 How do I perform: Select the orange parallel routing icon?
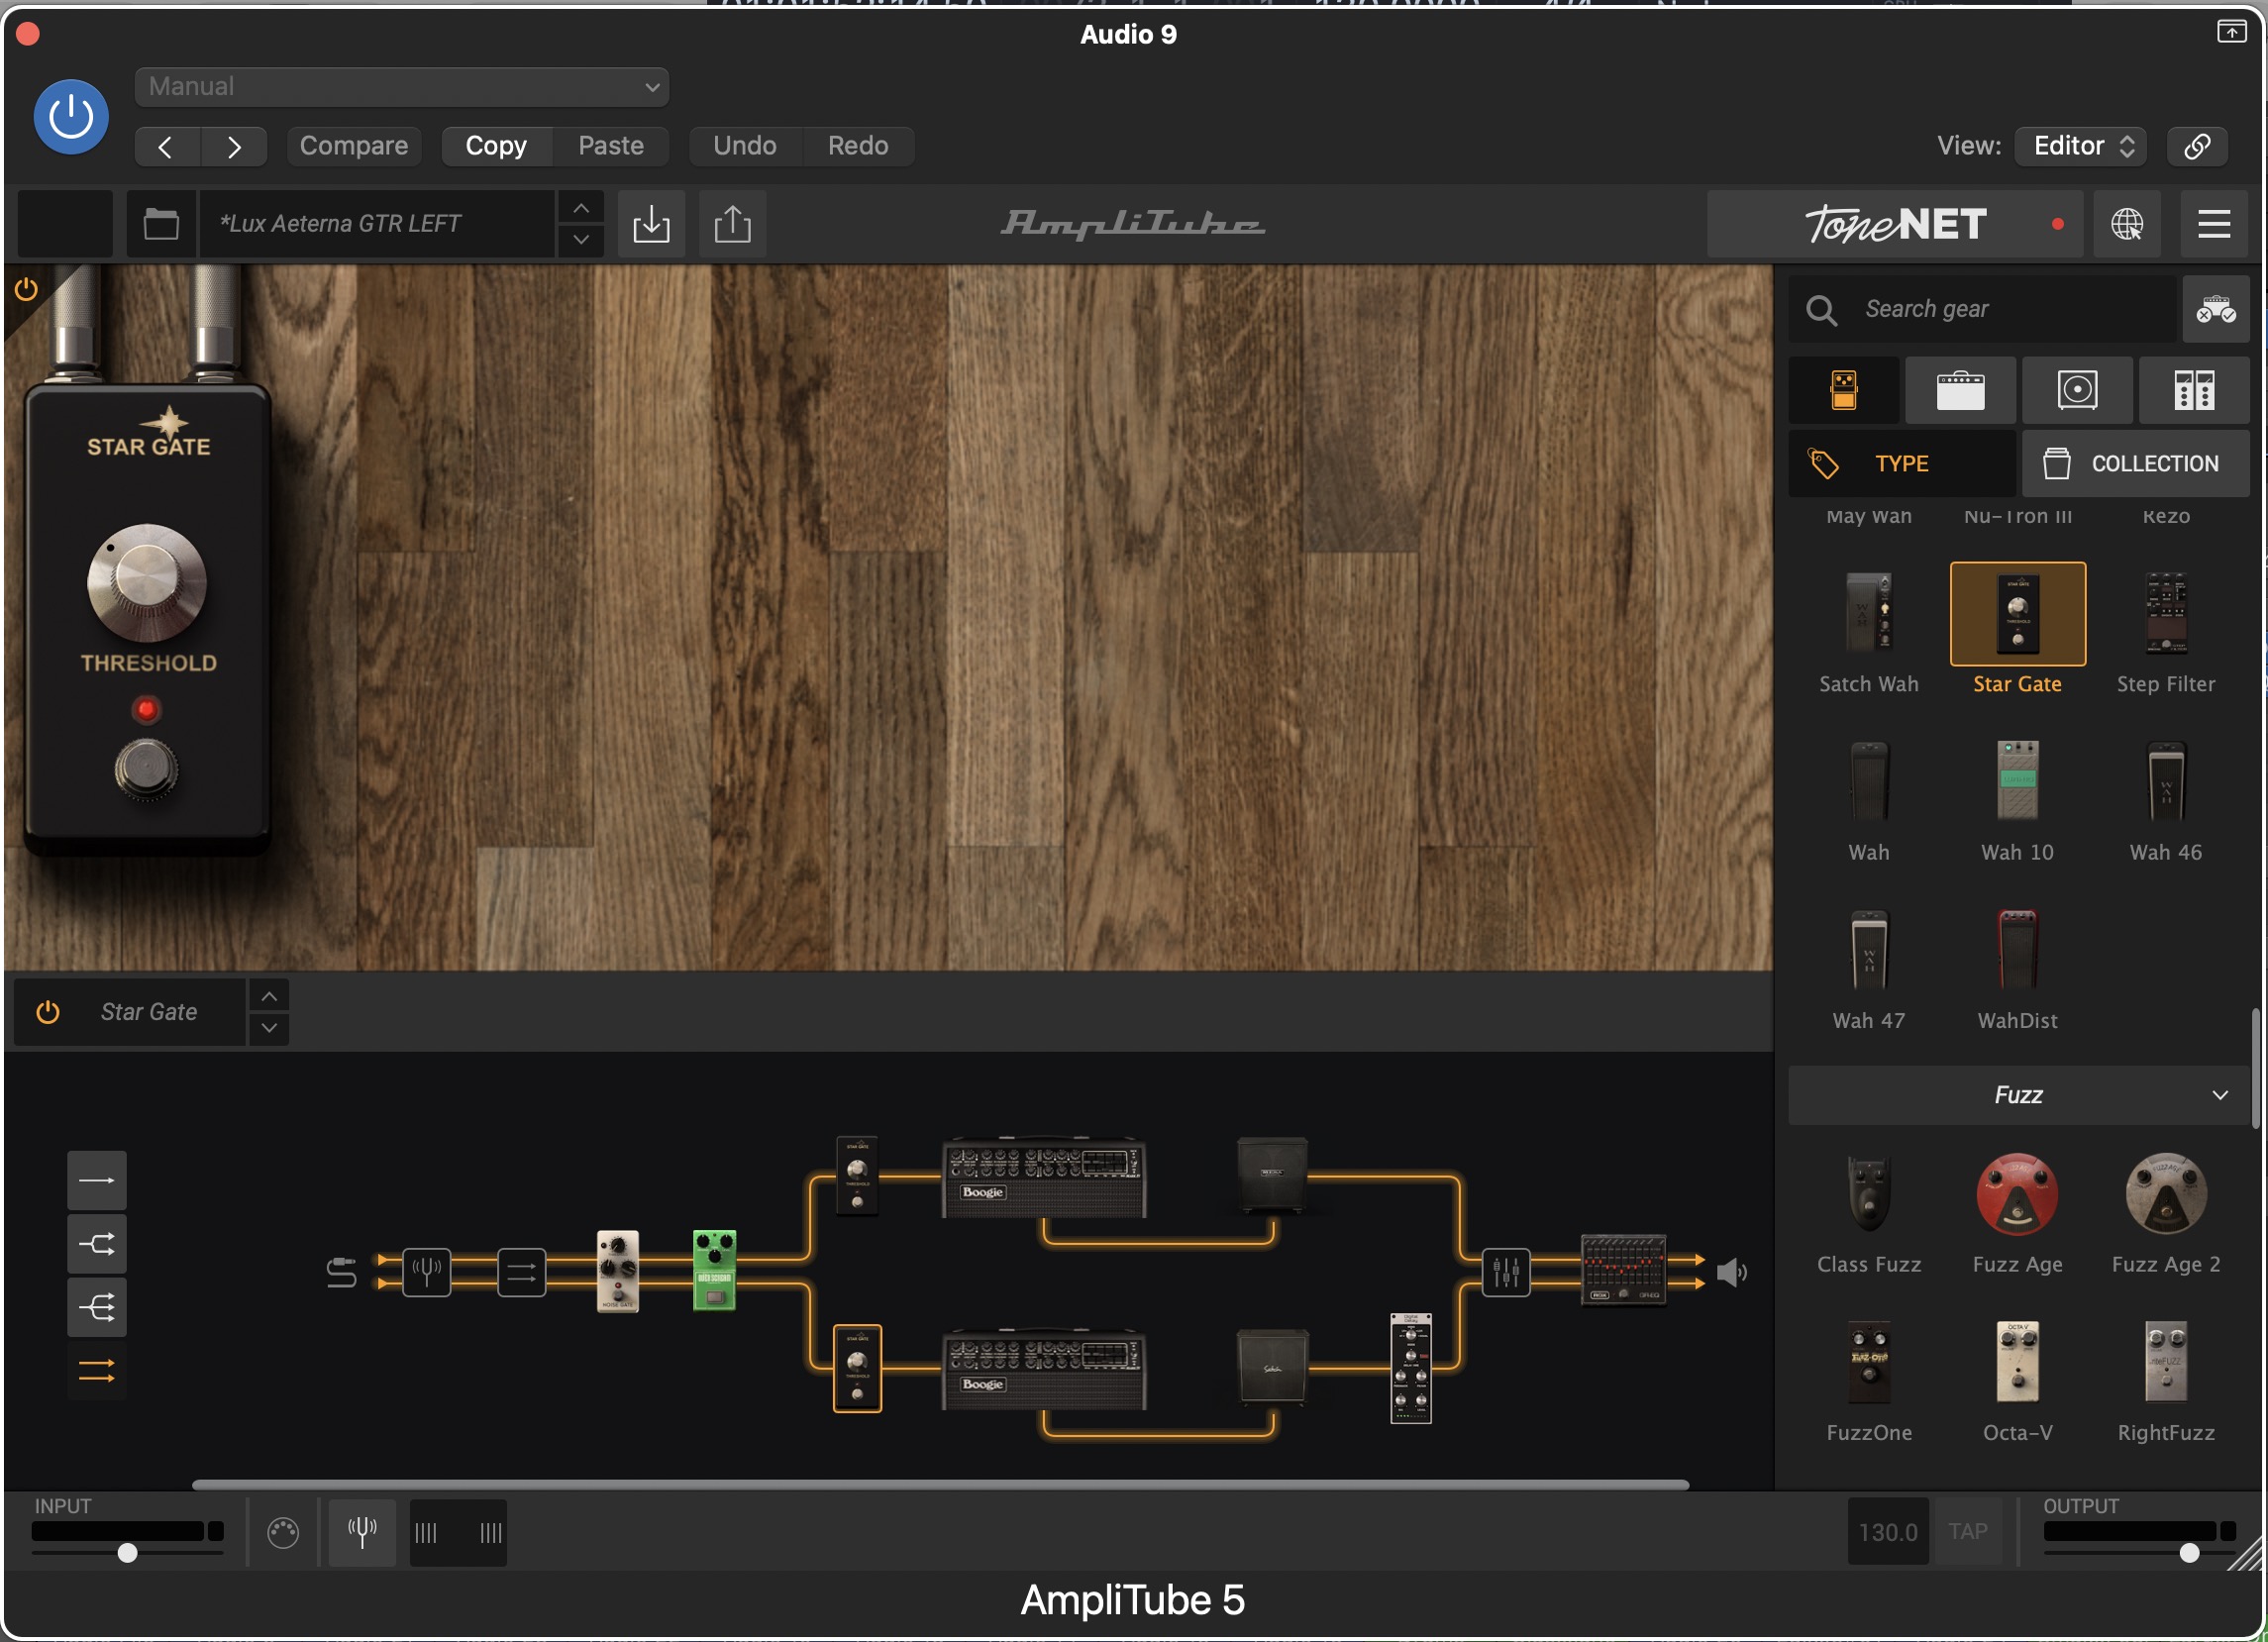pyautogui.click(x=97, y=1371)
